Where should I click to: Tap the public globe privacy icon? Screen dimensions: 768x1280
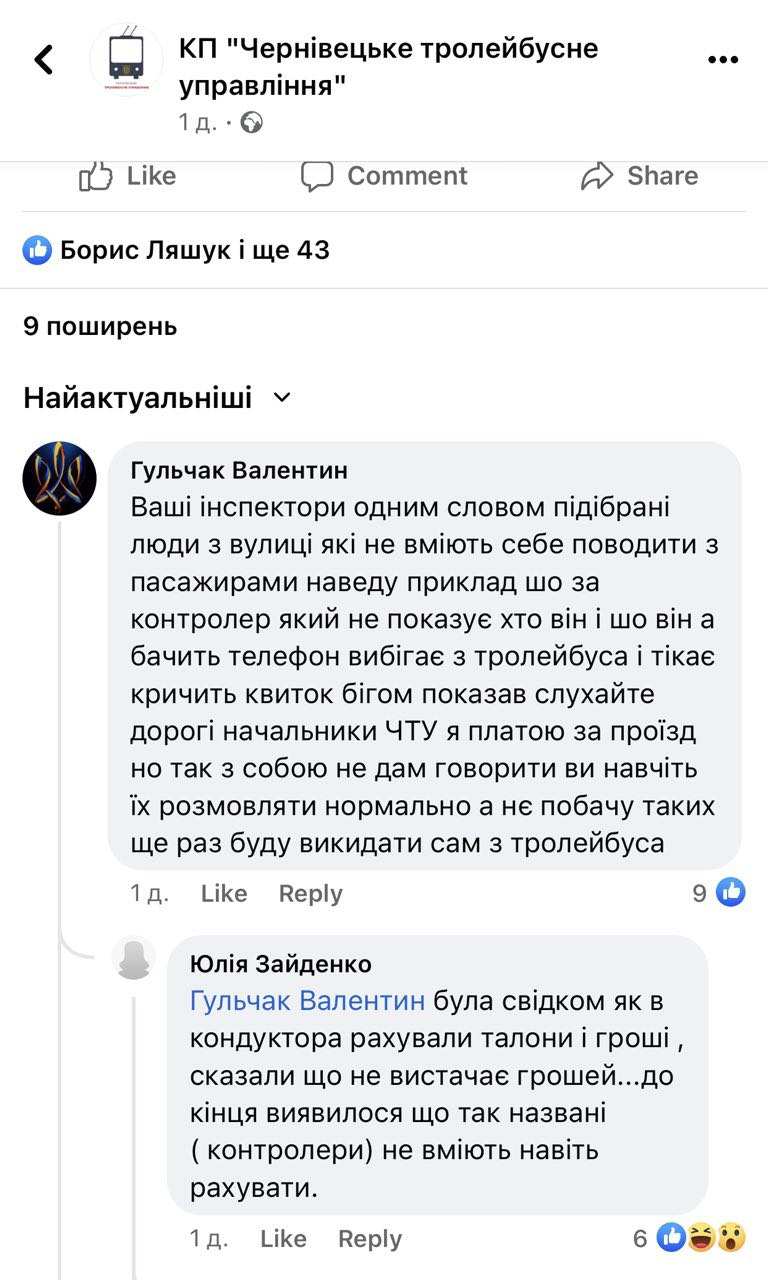tap(252, 123)
